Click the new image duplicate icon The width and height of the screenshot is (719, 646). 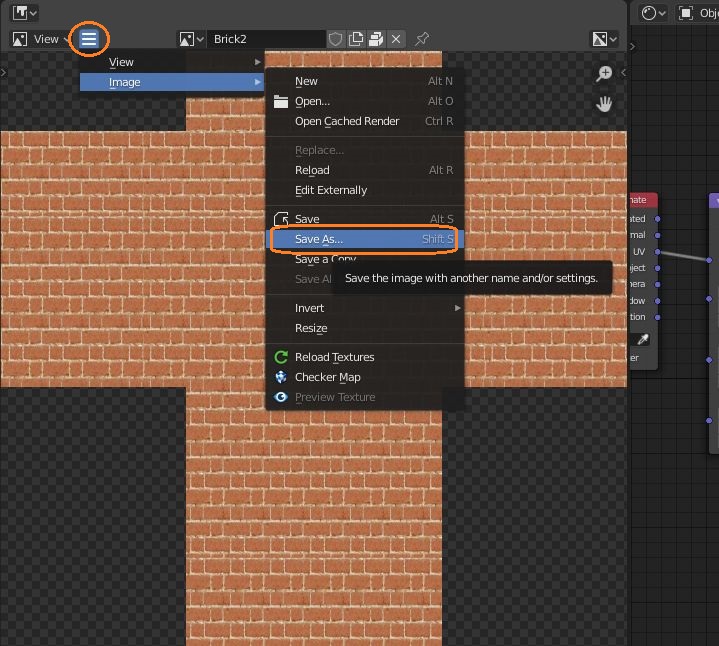pyautogui.click(x=356, y=39)
